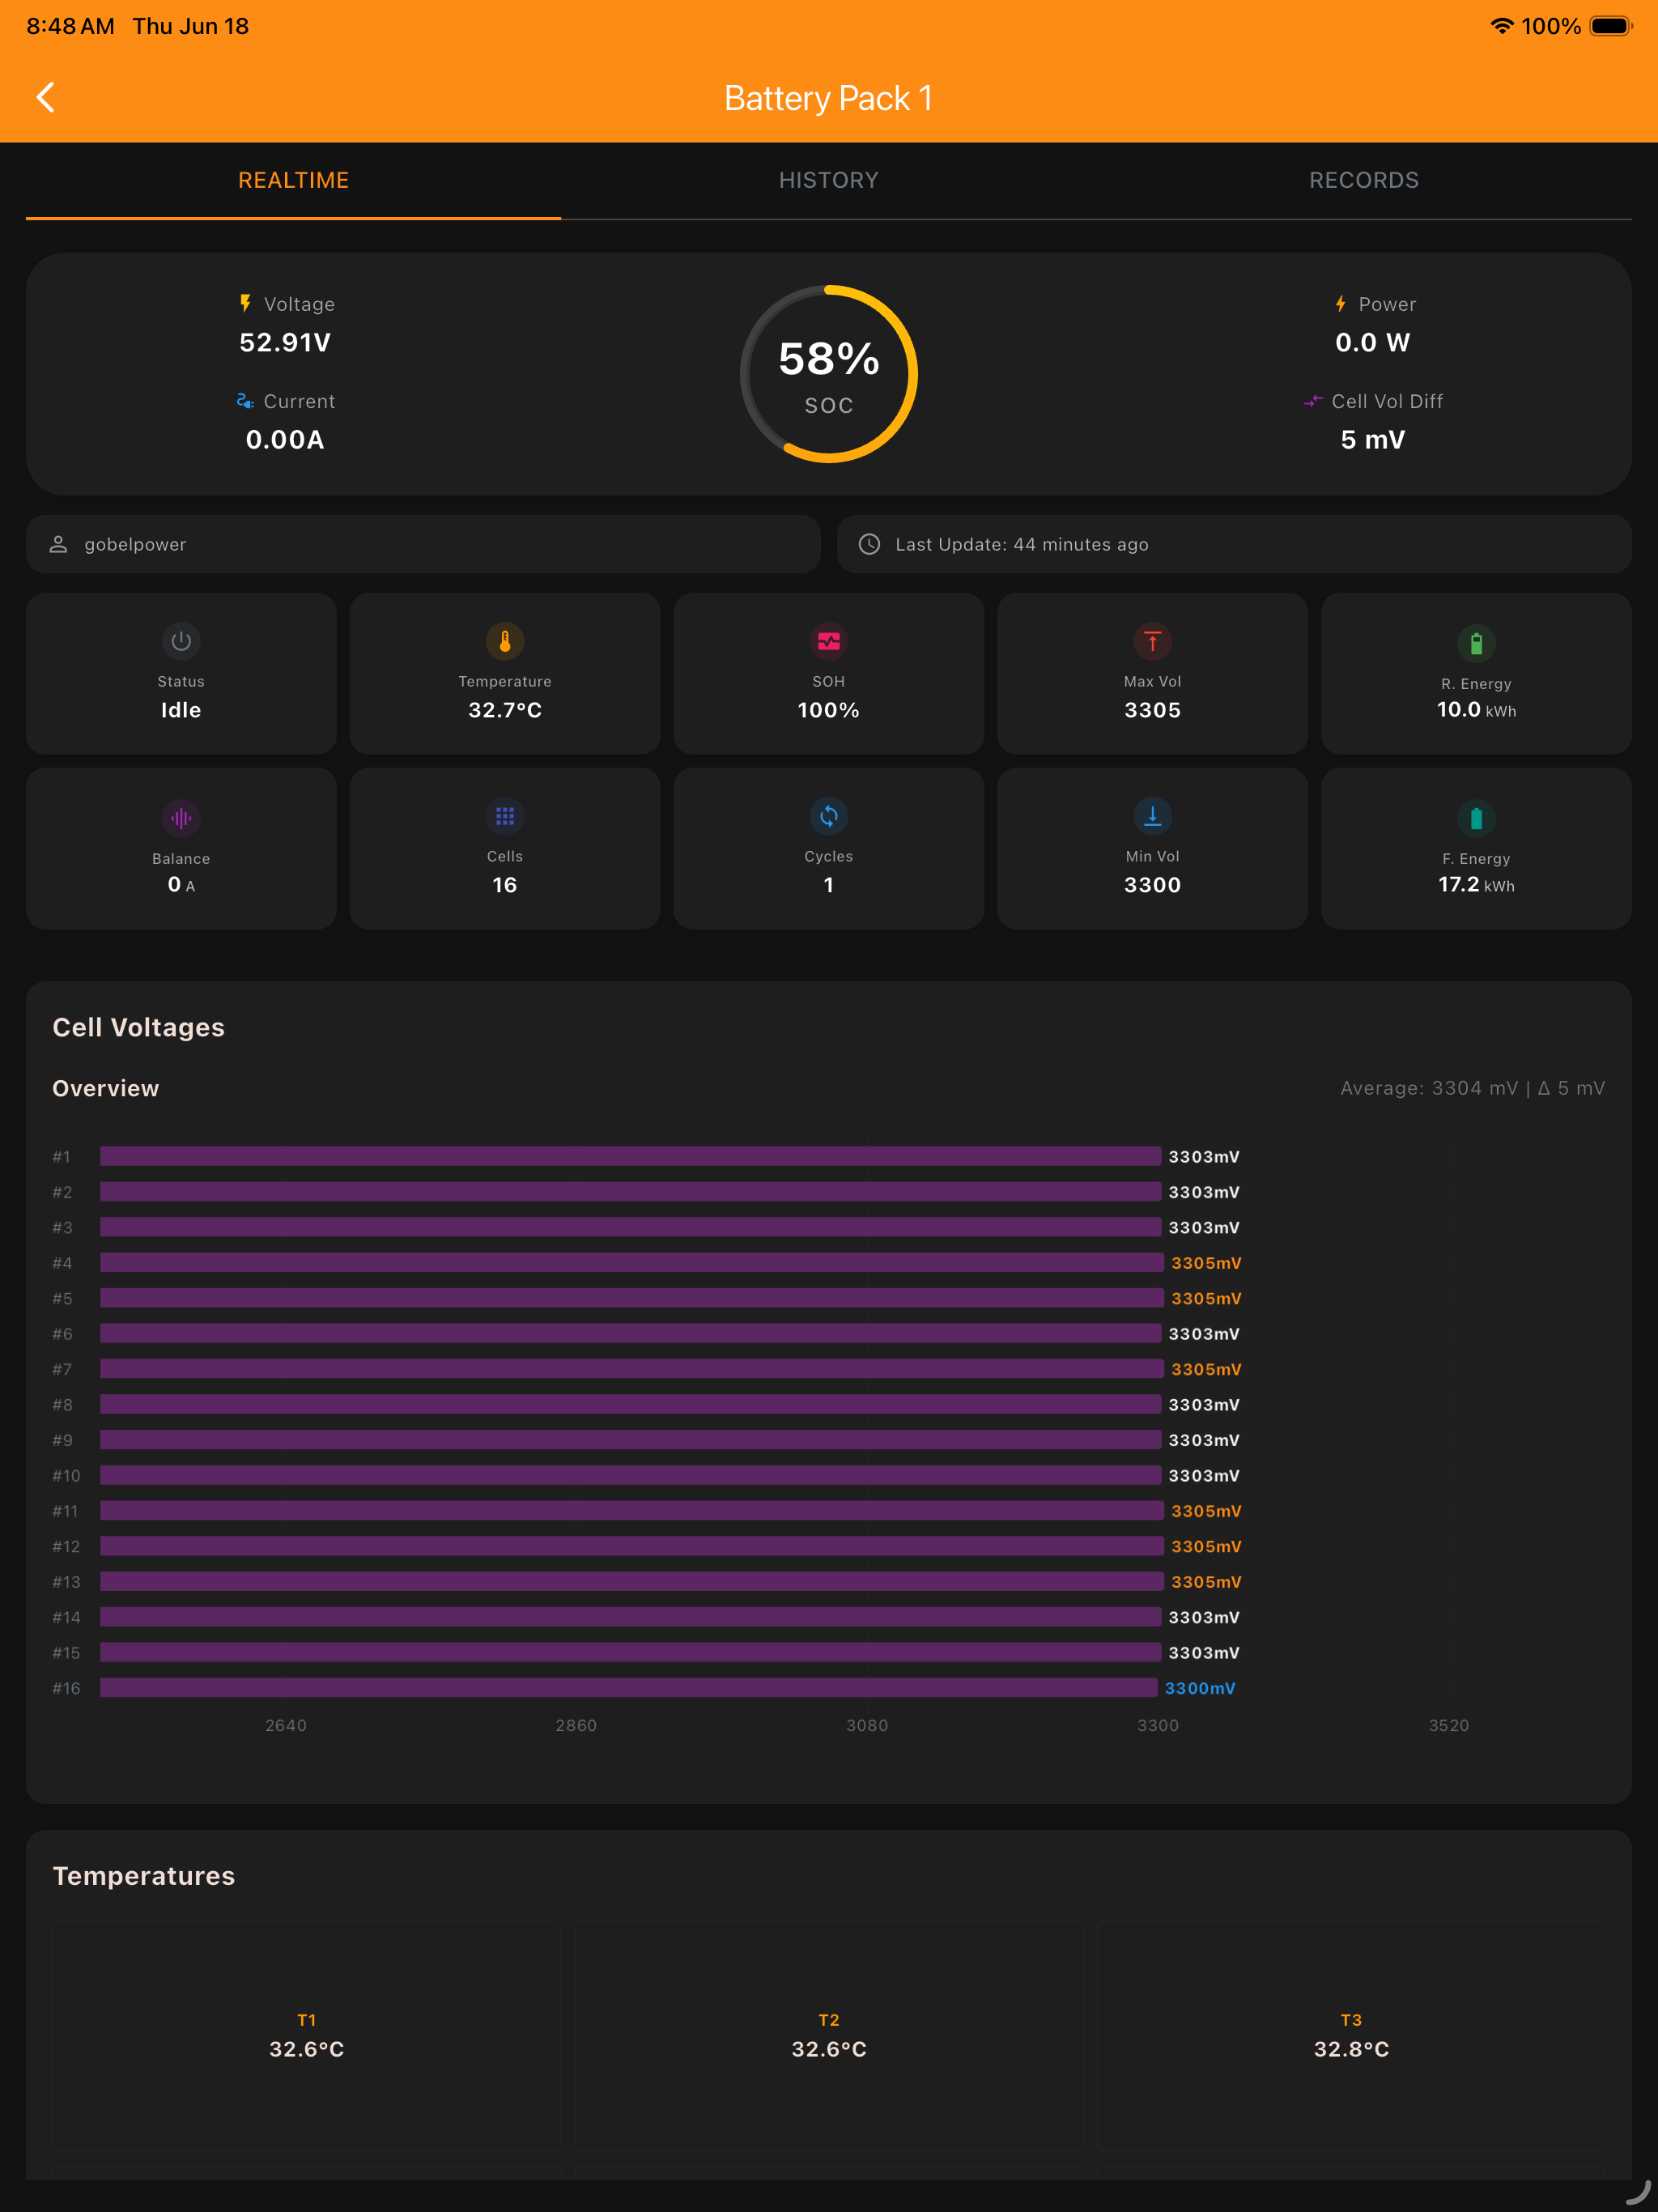
Task: Tap the Idle status value
Action: point(181,709)
